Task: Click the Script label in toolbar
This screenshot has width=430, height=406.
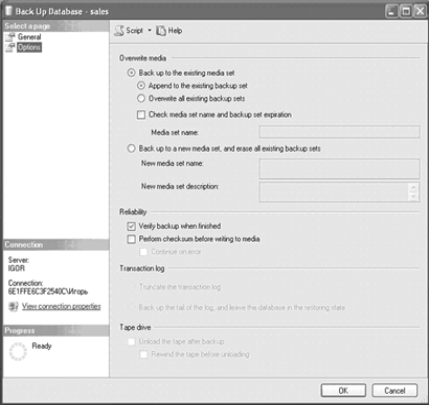Action: point(135,31)
